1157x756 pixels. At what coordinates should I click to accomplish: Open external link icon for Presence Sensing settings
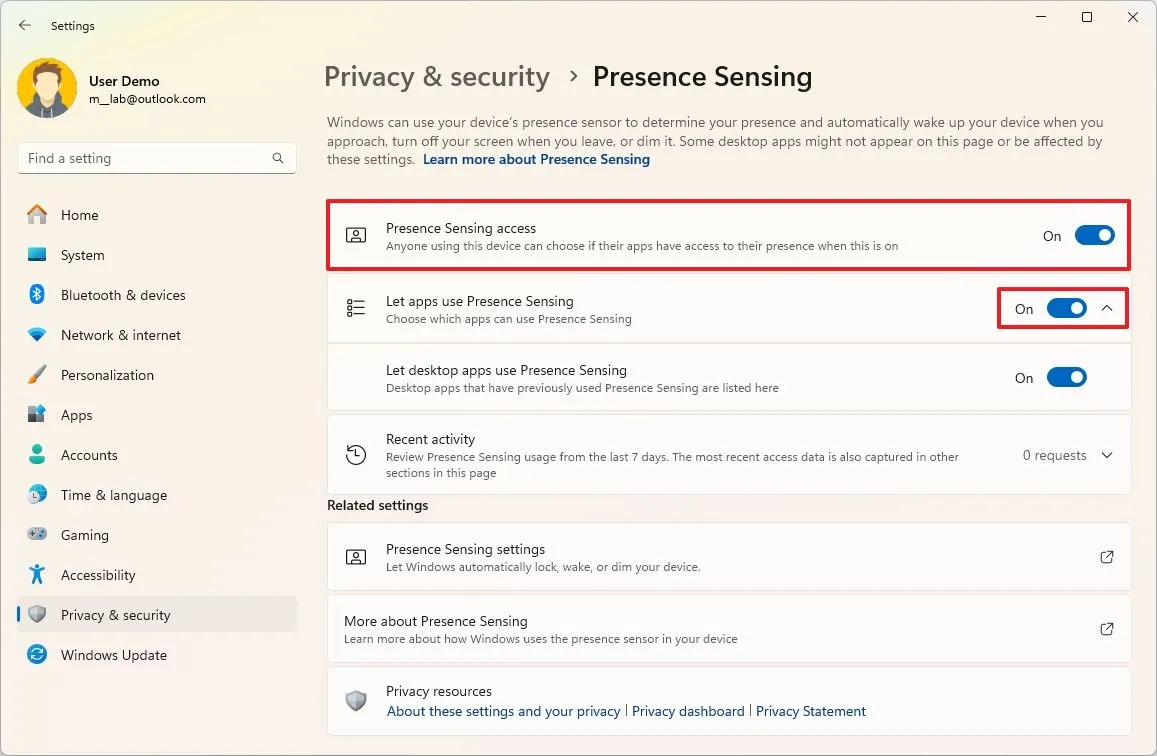[1107, 557]
